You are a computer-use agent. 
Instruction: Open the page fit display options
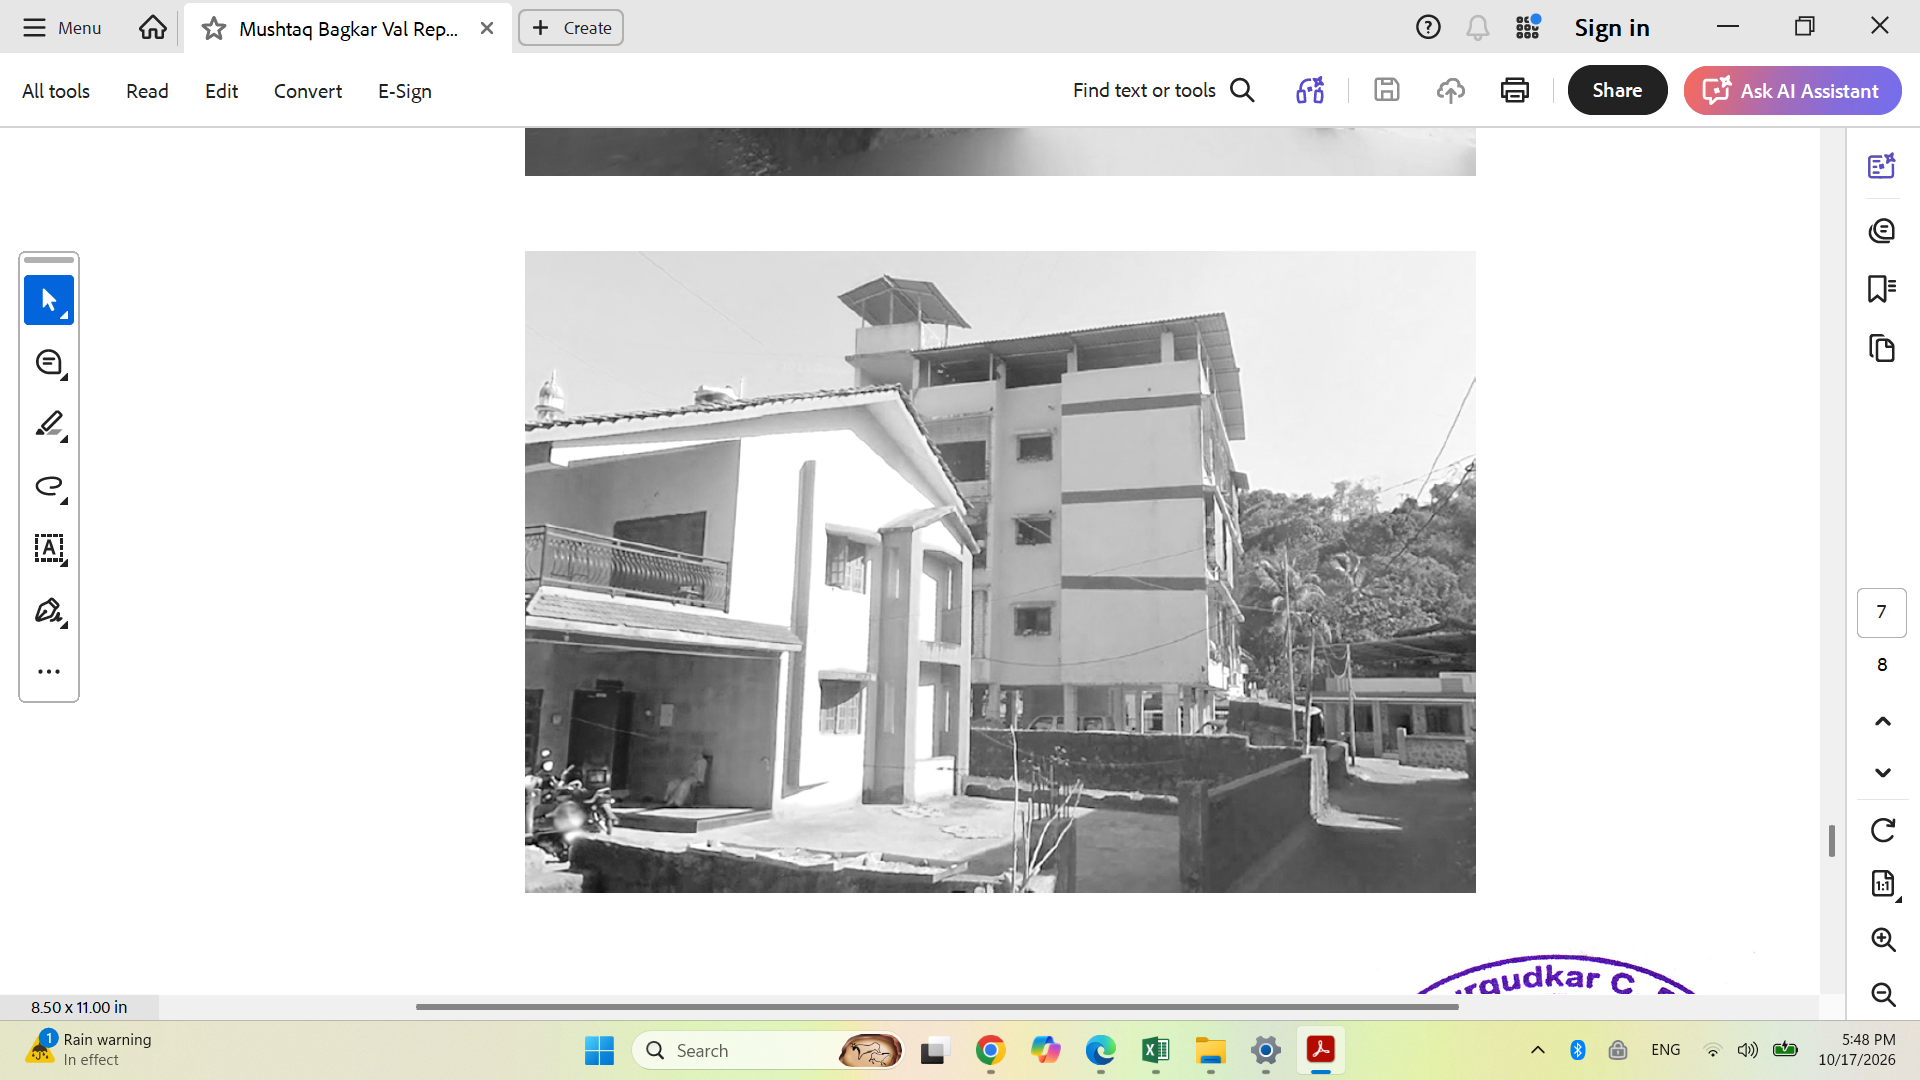click(x=1882, y=884)
